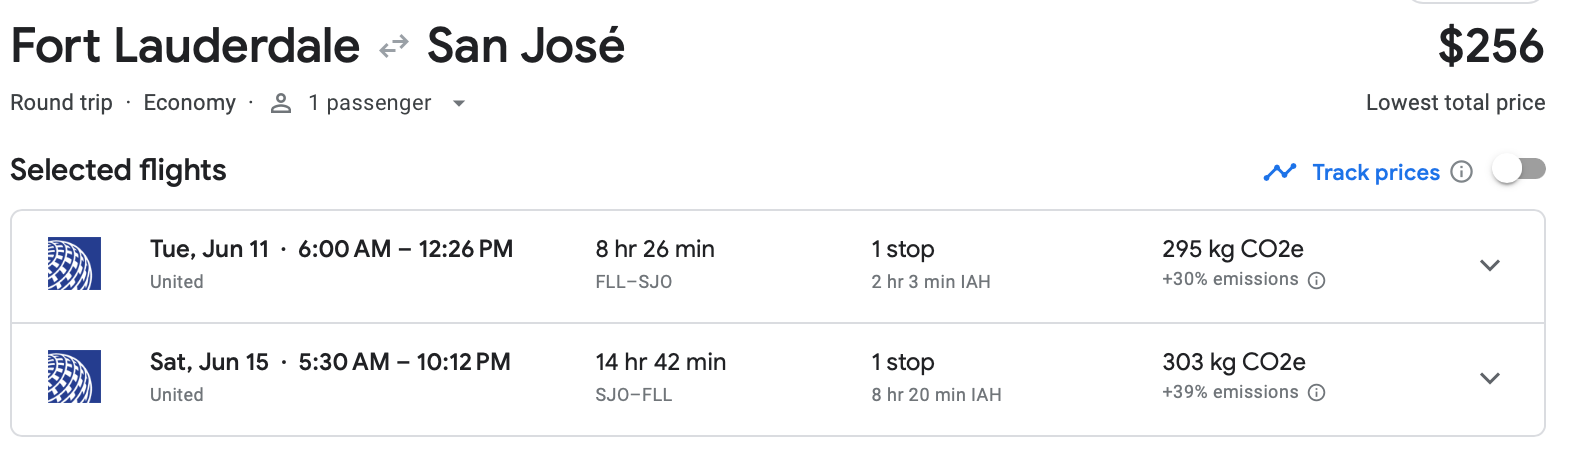Expand the Tue, Jun 11 flight details

(x=1490, y=265)
